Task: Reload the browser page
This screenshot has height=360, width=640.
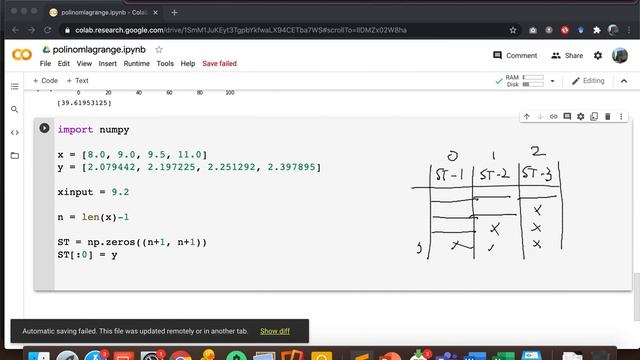Action: coord(47,30)
